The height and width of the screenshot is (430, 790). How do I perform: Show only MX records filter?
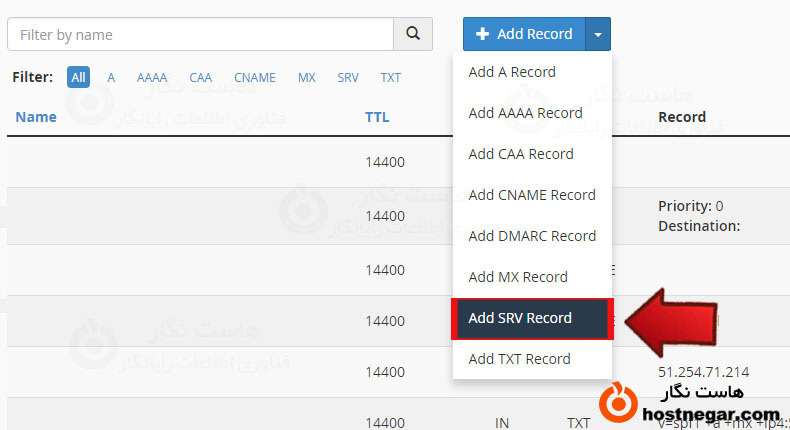coord(306,77)
